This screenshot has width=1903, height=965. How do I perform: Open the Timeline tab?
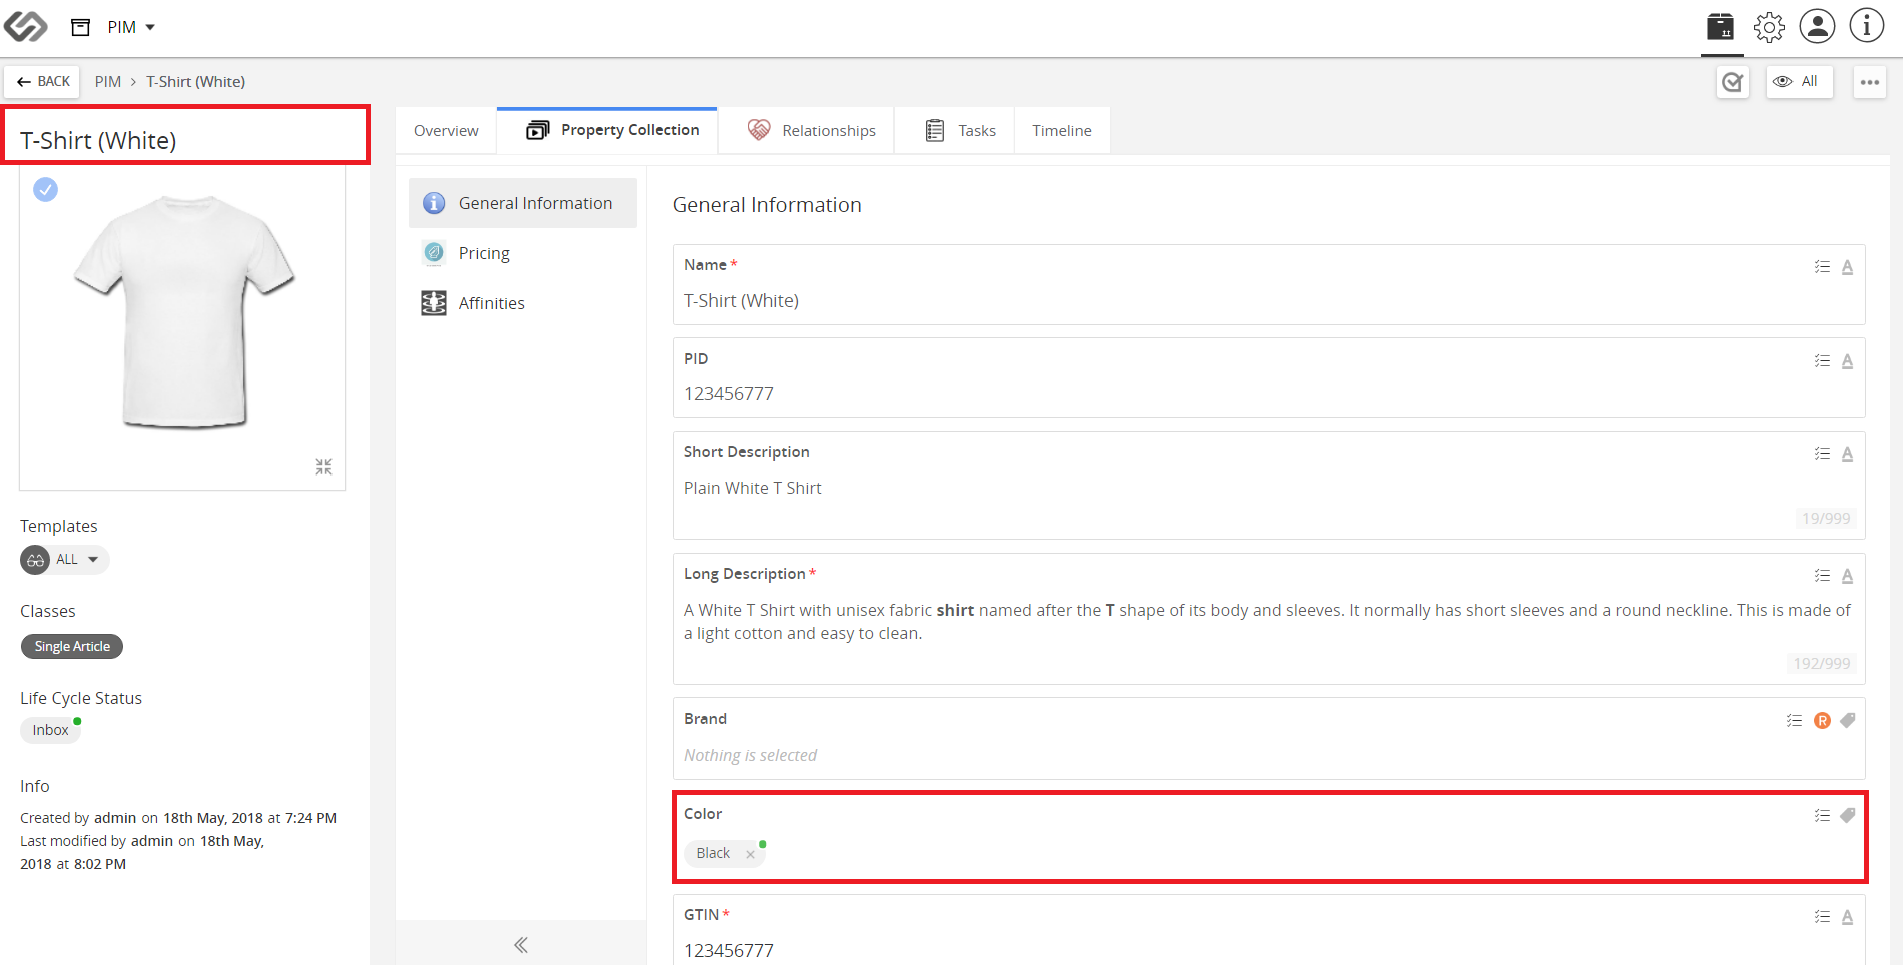[x=1062, y=131]
